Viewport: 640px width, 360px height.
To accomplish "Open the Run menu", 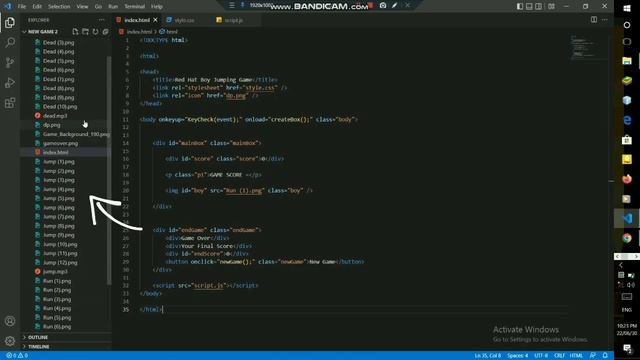I will pos(113,7).
